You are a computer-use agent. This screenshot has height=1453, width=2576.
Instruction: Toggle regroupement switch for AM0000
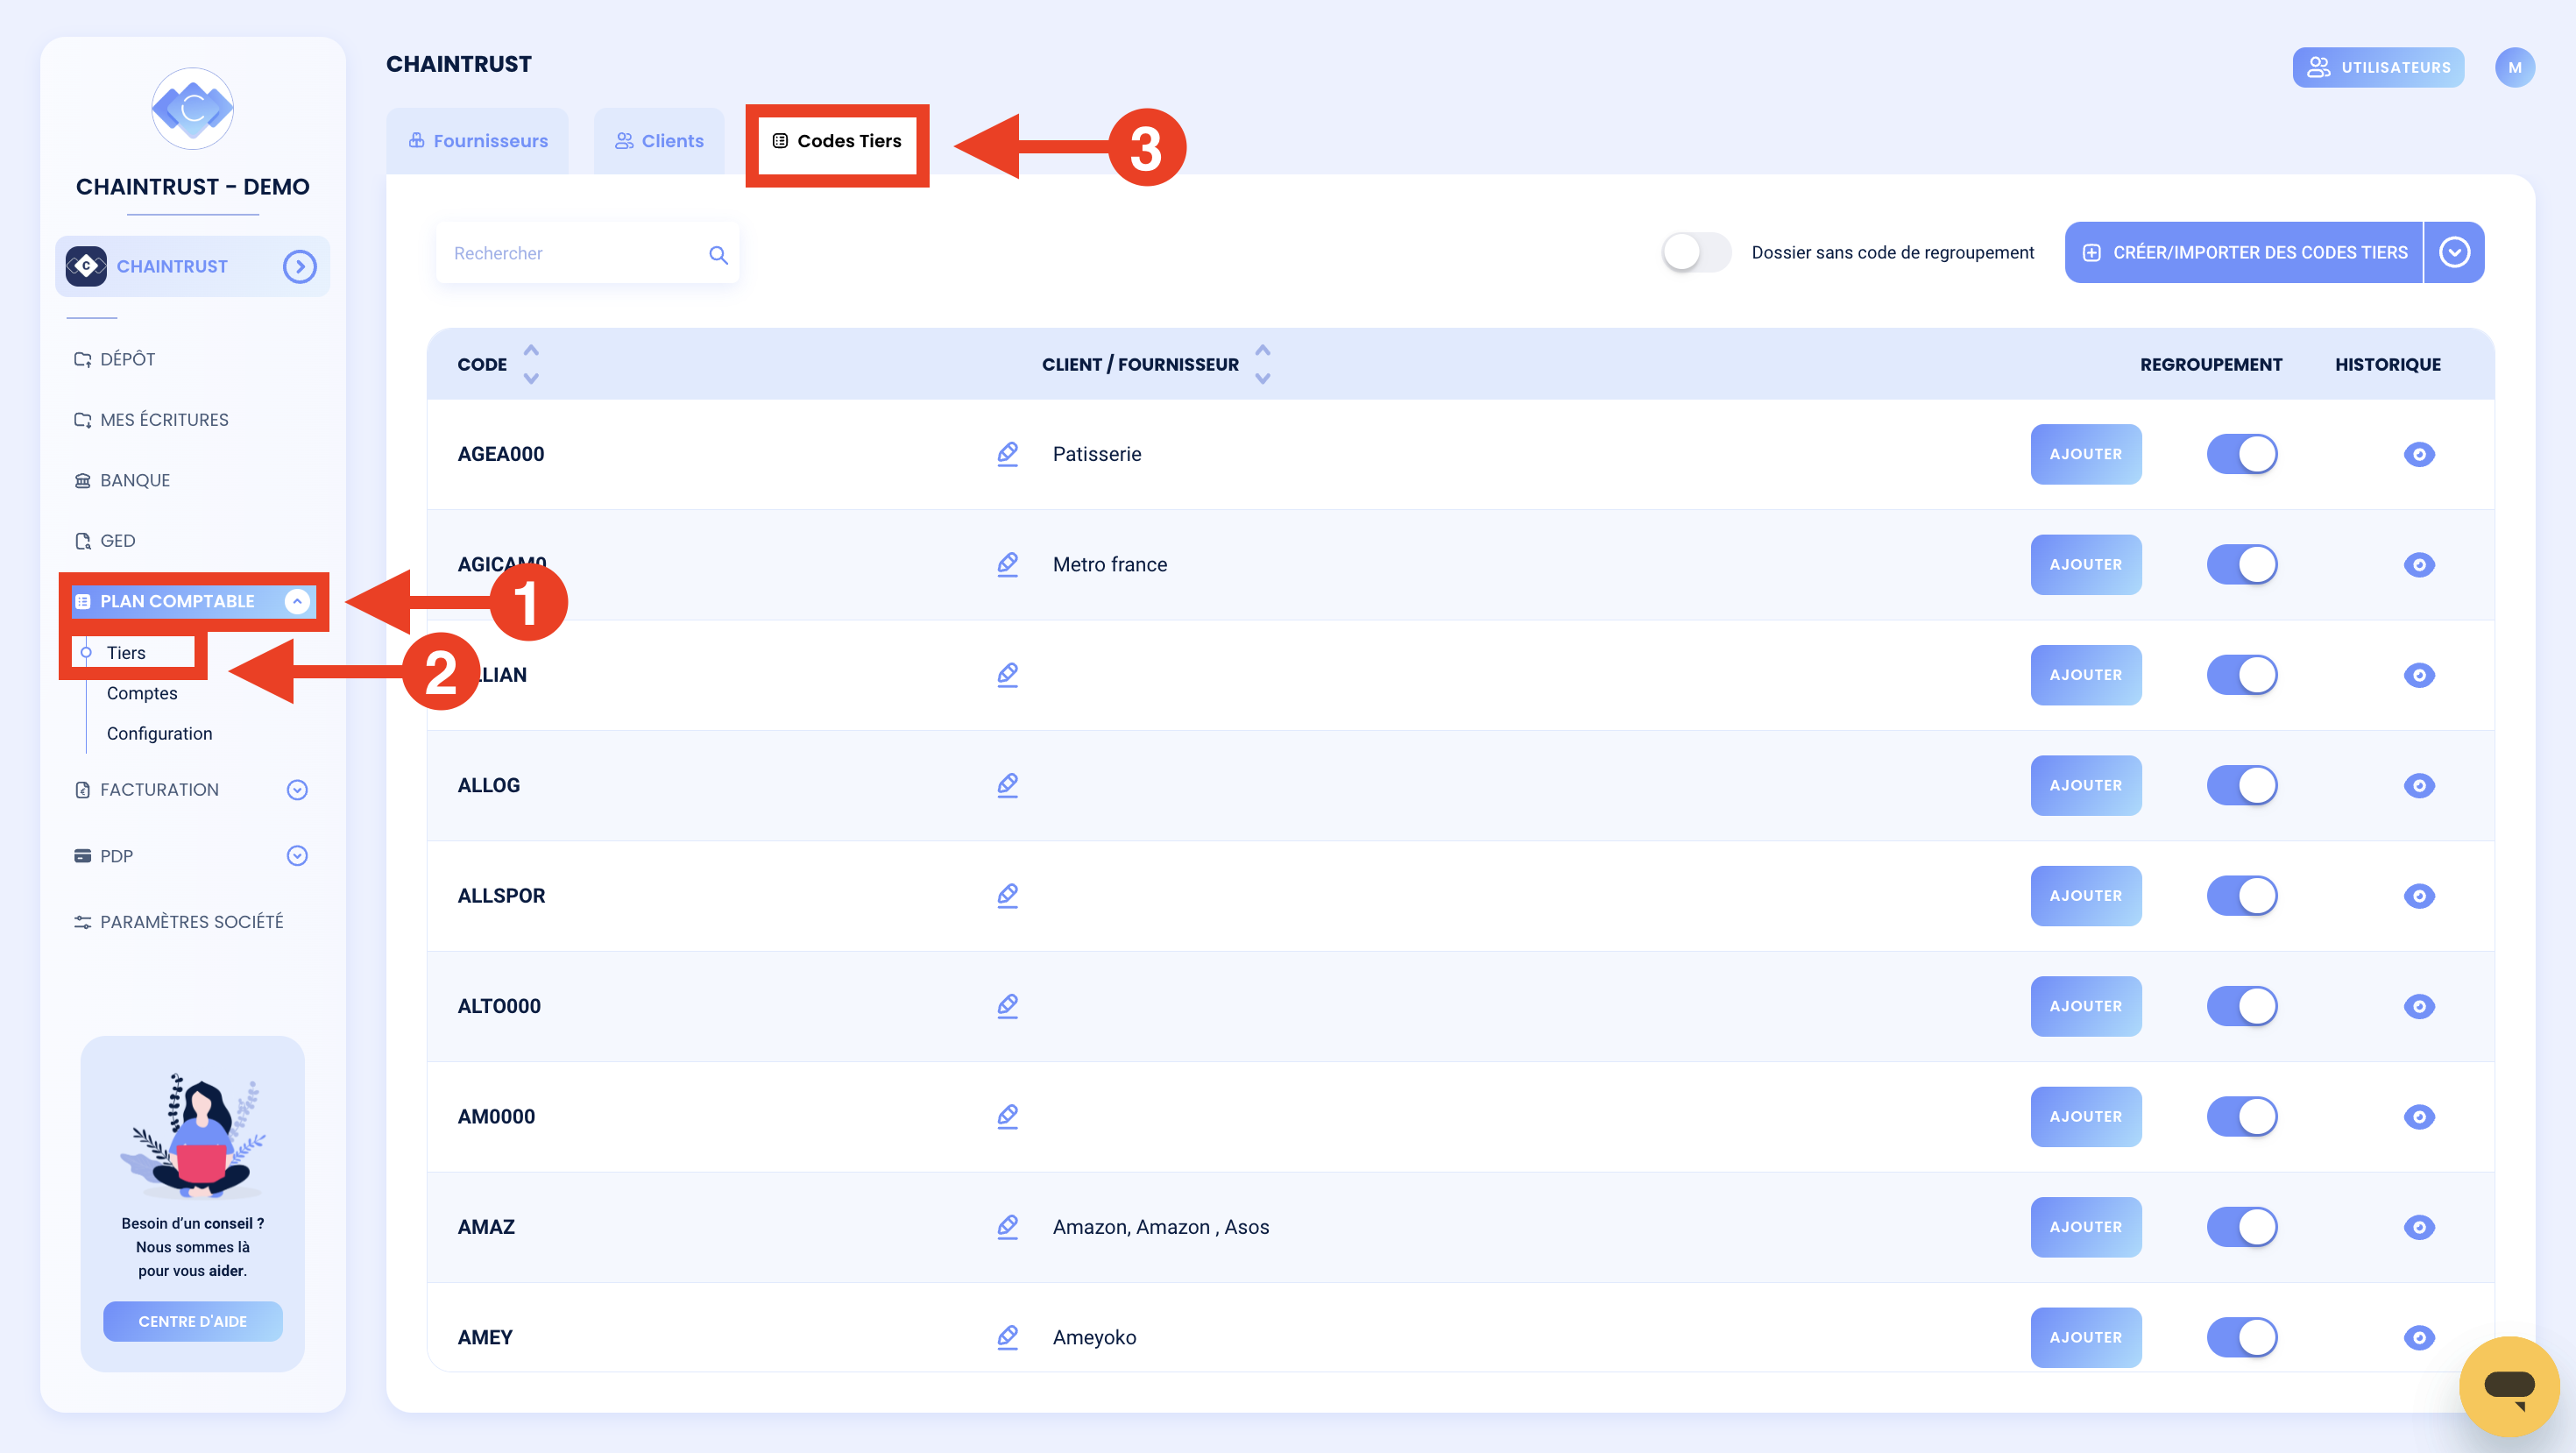click(x=2242, y=1116)
